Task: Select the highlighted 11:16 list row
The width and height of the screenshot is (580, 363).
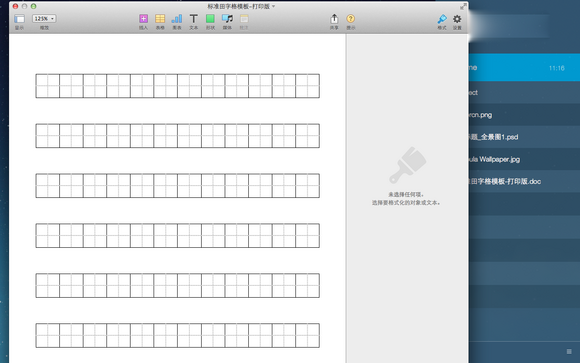Action: [x=524, y=68]
